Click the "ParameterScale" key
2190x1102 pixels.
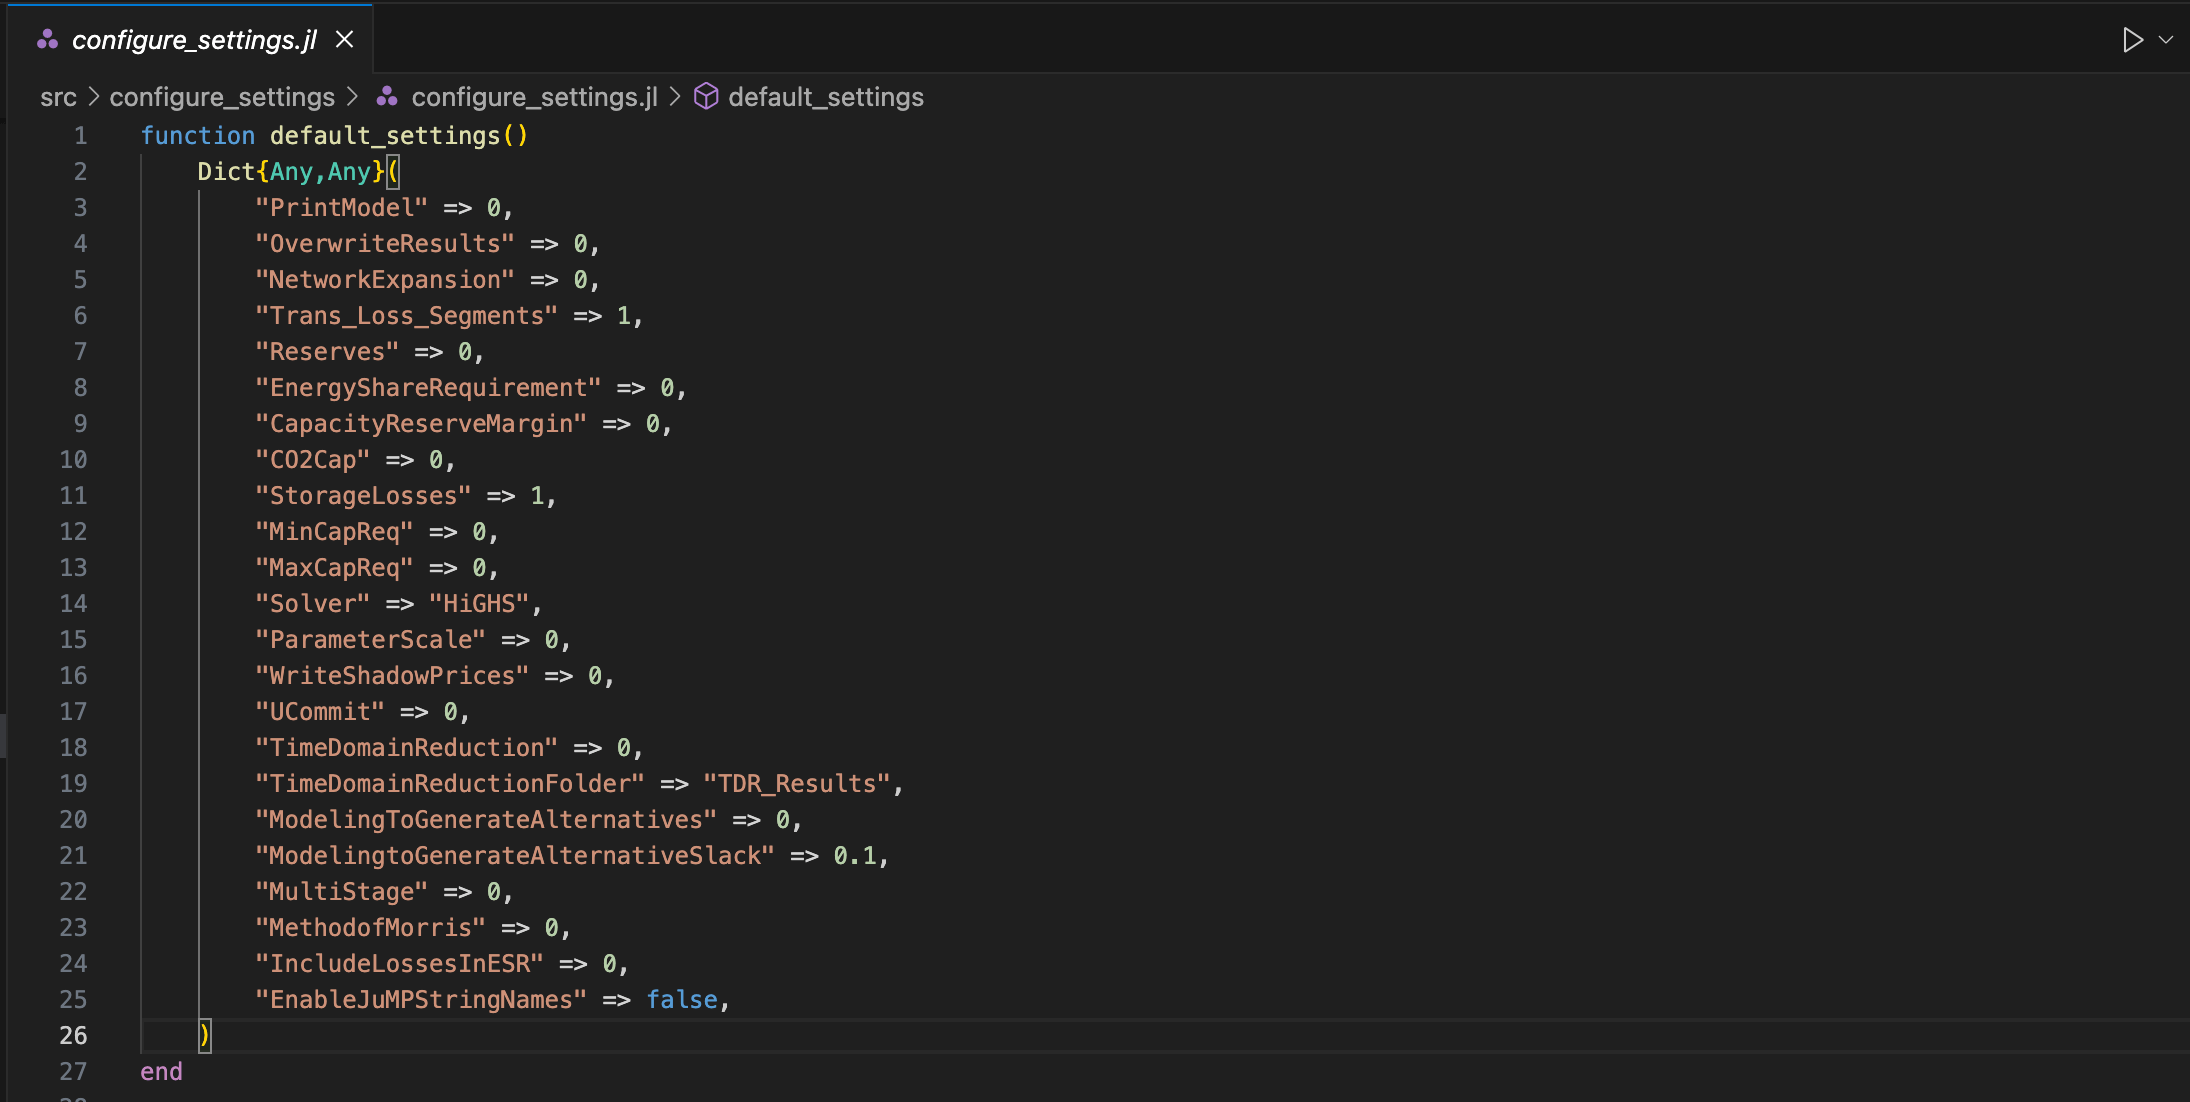point(370,640)
